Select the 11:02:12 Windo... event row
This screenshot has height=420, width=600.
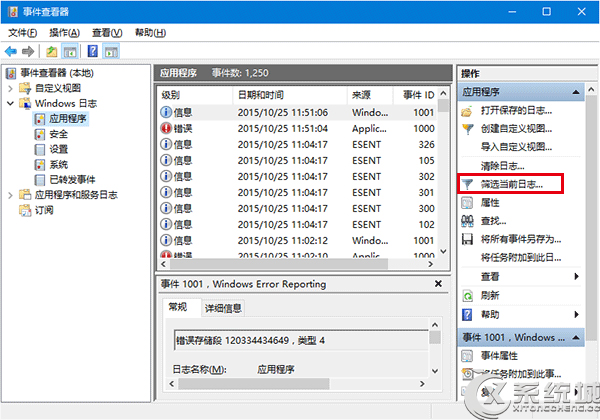(297, 241)
